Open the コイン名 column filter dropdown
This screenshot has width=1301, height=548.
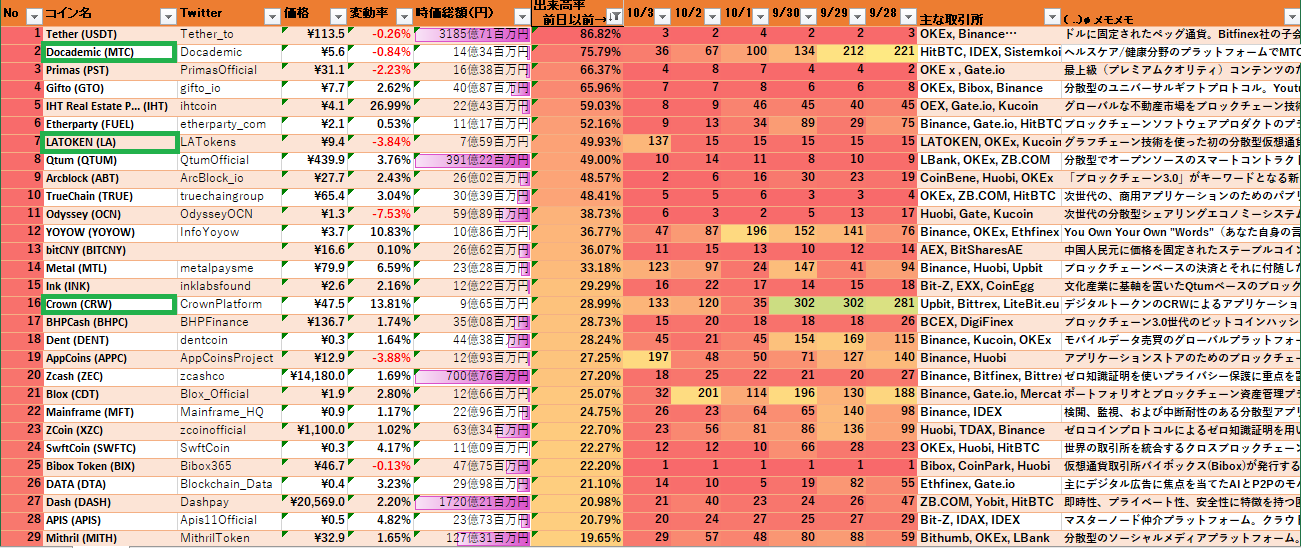point(167,17)
